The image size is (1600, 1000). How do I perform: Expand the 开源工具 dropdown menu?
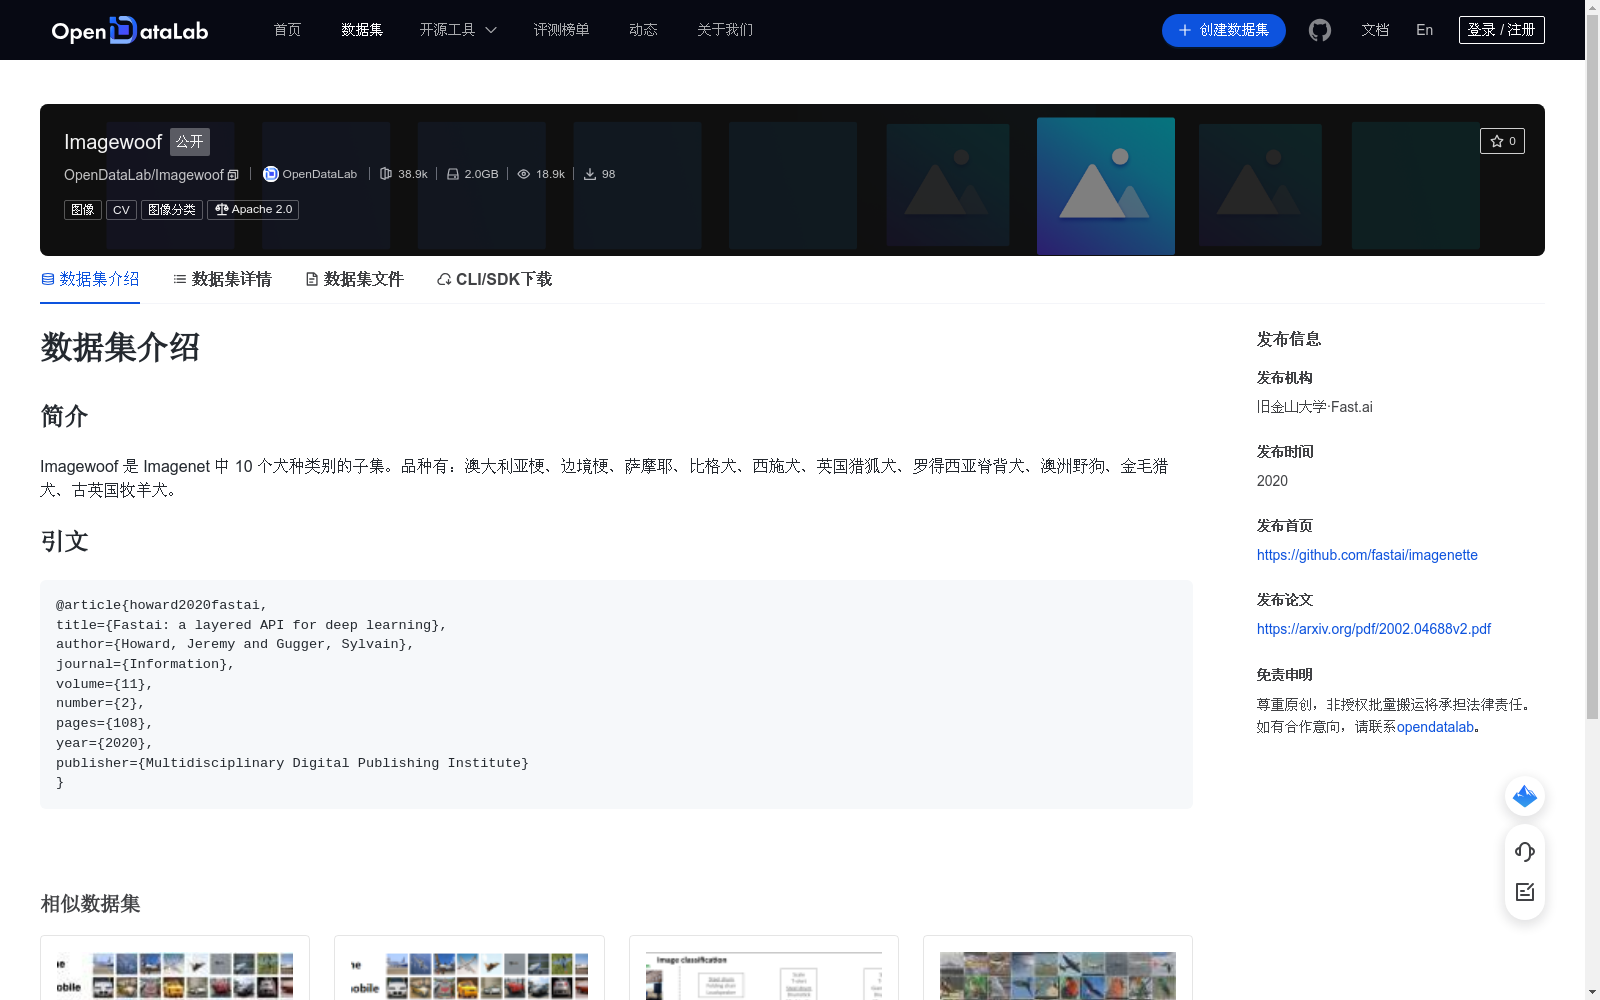click(458, 30)
